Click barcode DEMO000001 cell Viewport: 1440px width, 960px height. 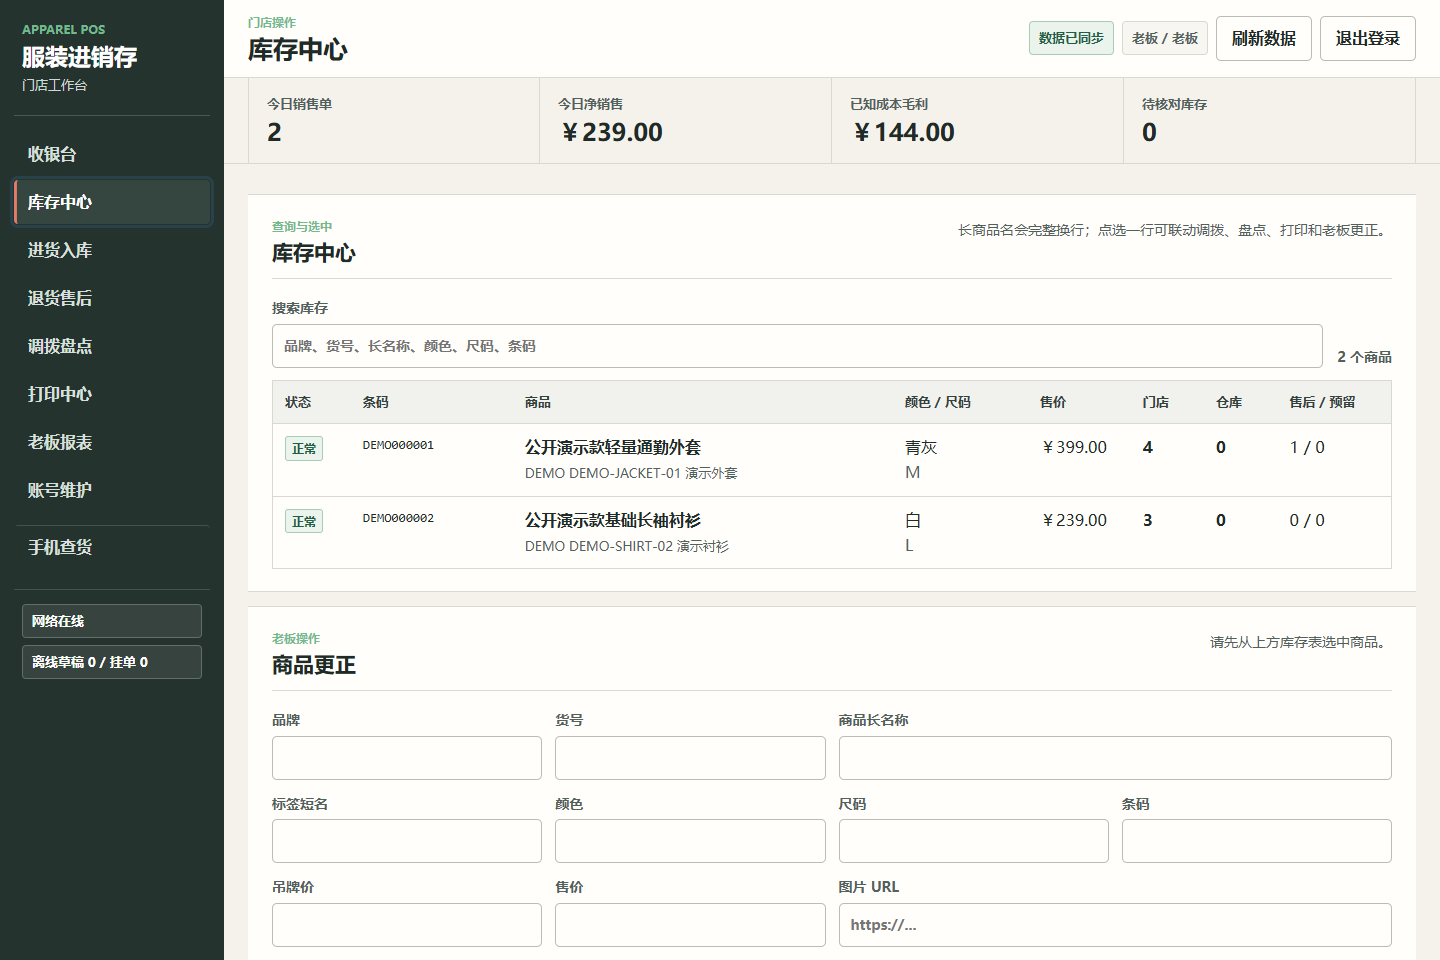point(398,445)
